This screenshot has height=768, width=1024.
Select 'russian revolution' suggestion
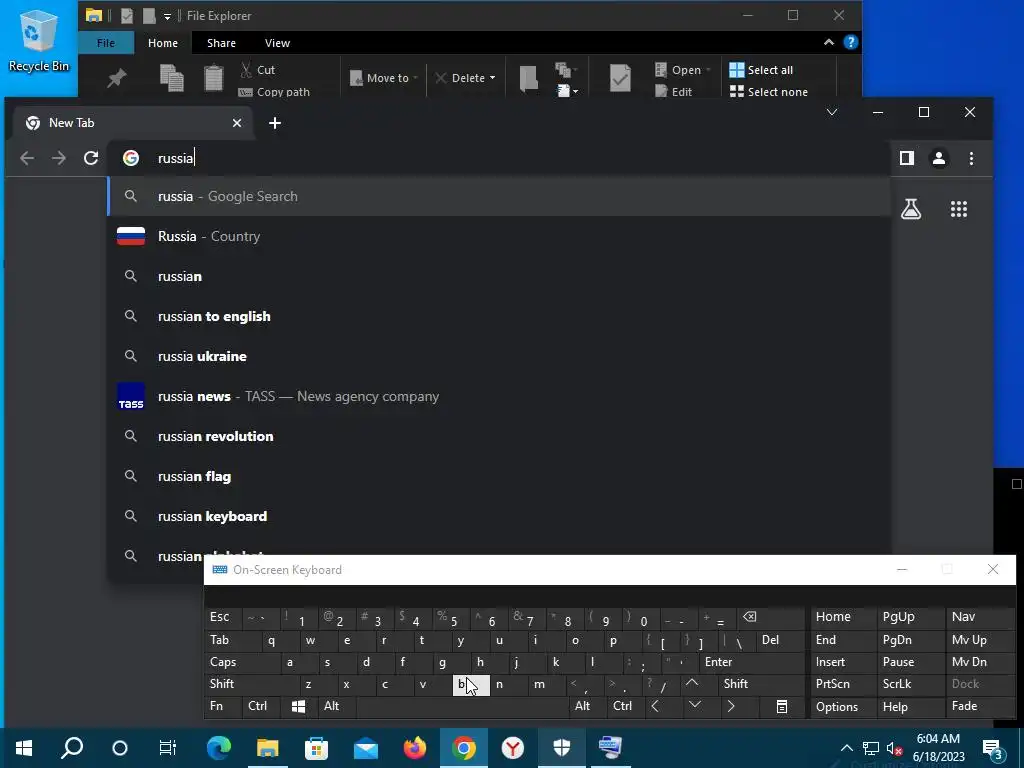[x=499, y=436]
